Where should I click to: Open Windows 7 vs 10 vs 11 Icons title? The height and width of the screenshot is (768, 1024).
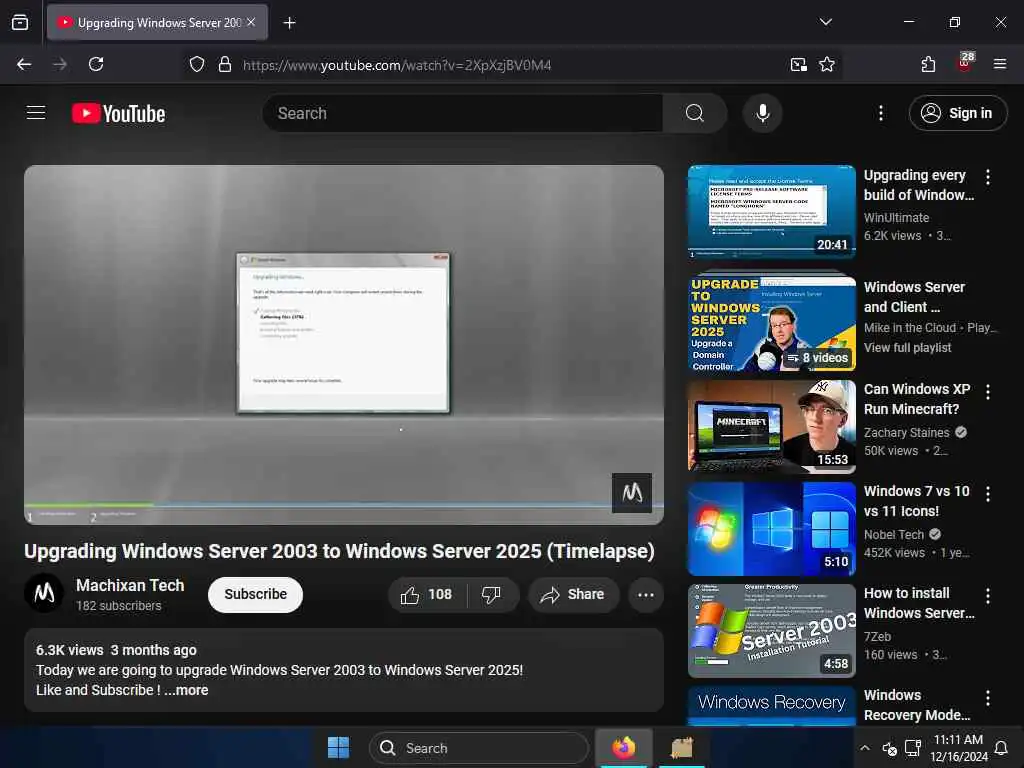pyautogui.click(x=916, y=501)
